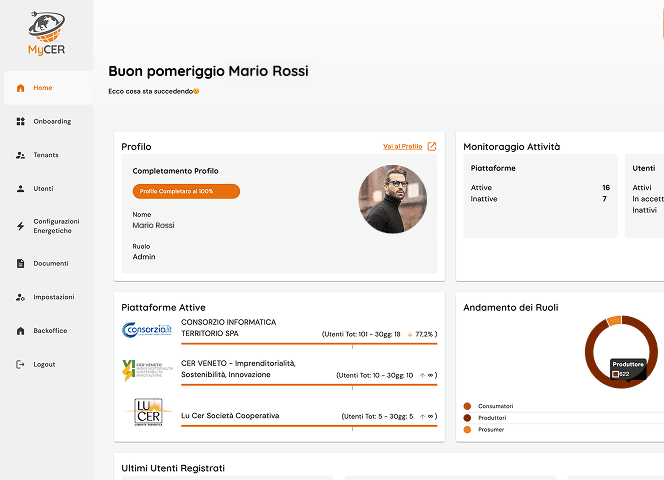Screen dimensions: 664x480
Task: Toggle the Consumatori legend entry
Action: 496,406
